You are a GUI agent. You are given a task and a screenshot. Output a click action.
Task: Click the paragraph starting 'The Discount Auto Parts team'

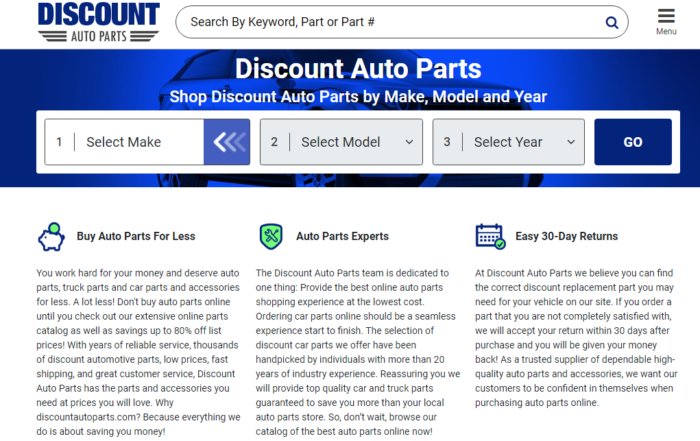358,352
